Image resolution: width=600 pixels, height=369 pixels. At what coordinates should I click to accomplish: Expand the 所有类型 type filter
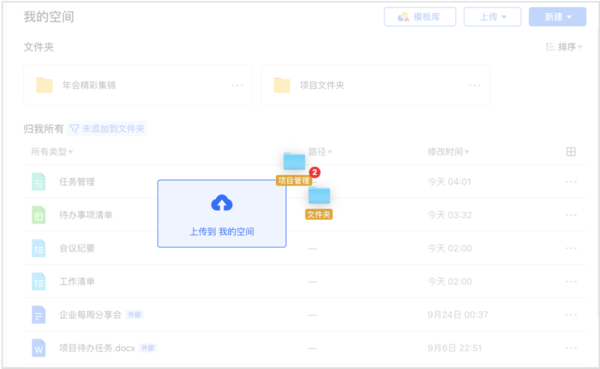[x=52, y=152]
